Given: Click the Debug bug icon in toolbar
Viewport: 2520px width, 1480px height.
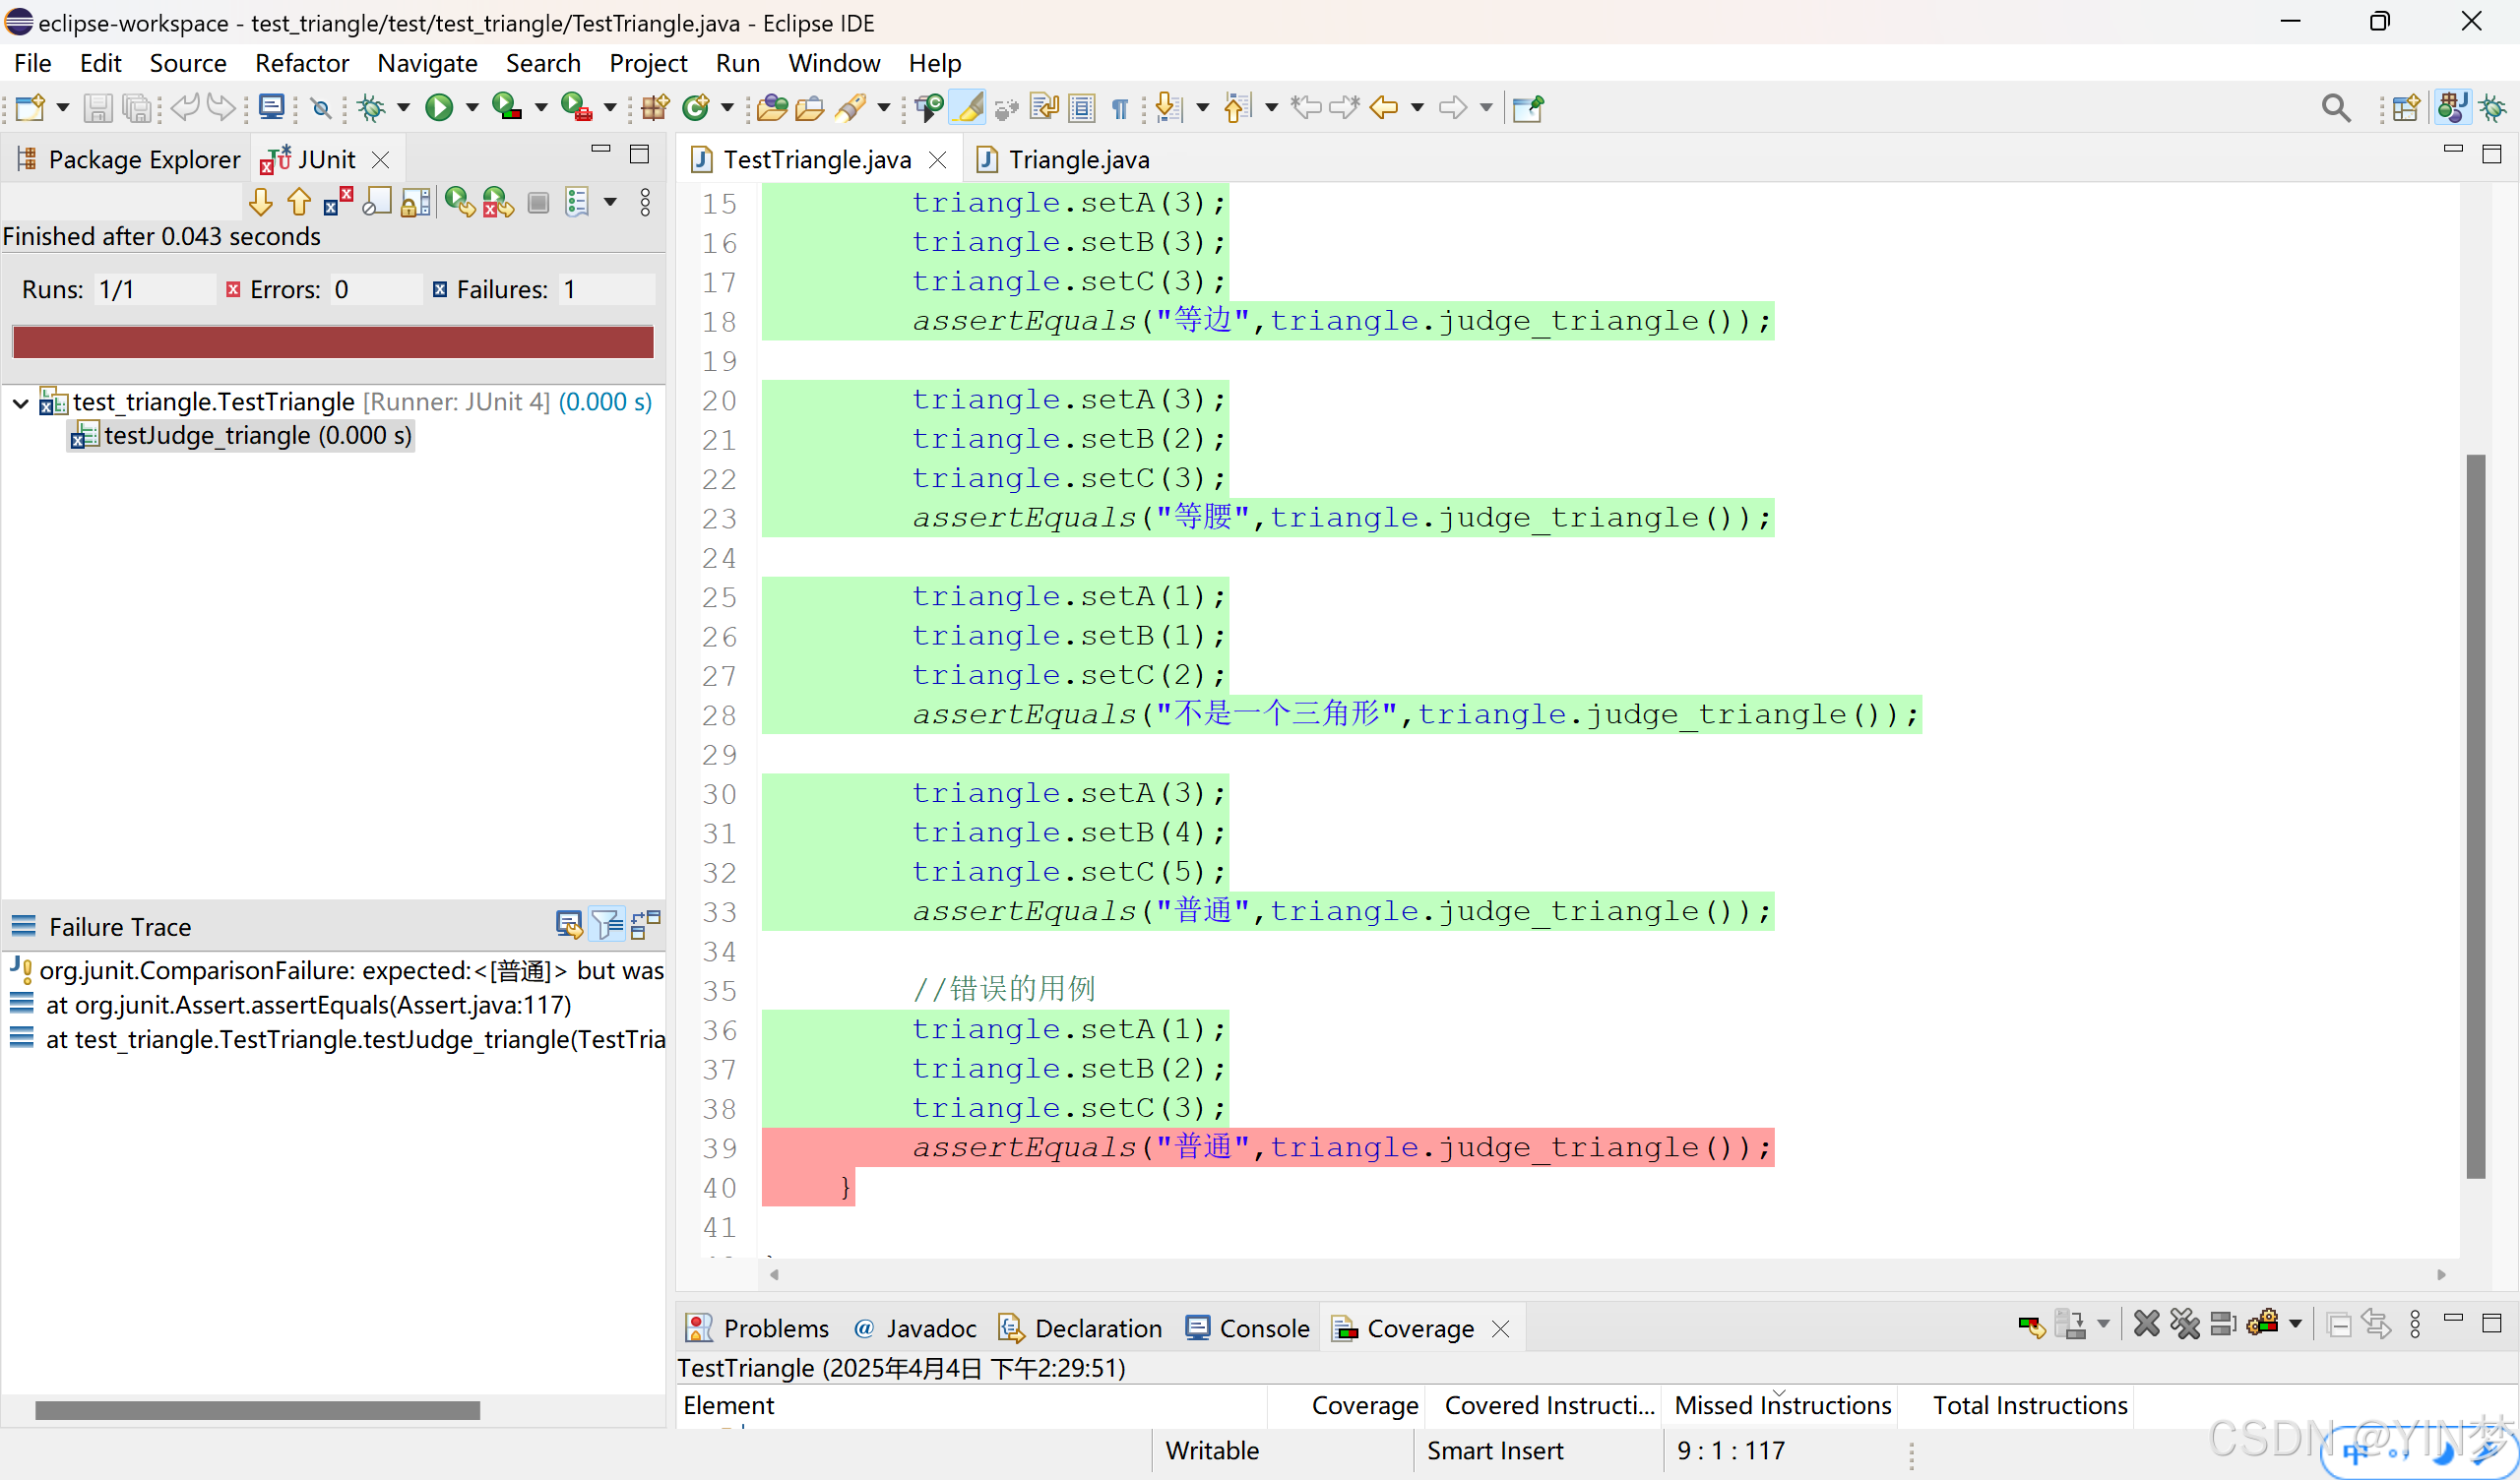Looking at the screenshot, I should pos(372,107).
